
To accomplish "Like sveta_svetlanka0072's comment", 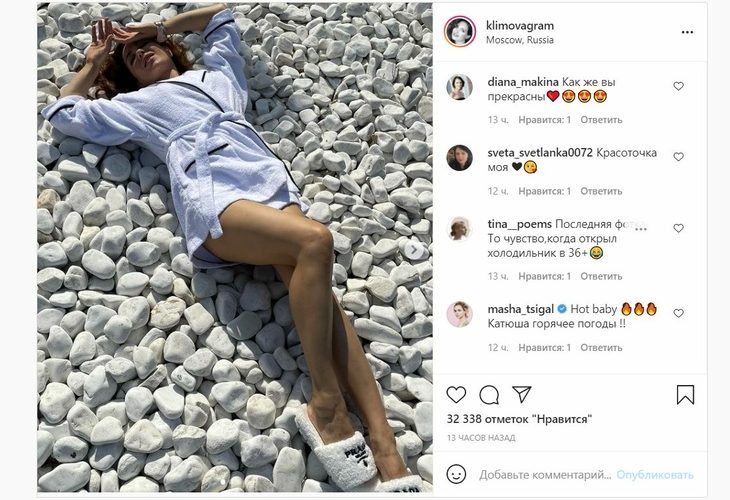I will pyautogui.click(x=678, y=157).
